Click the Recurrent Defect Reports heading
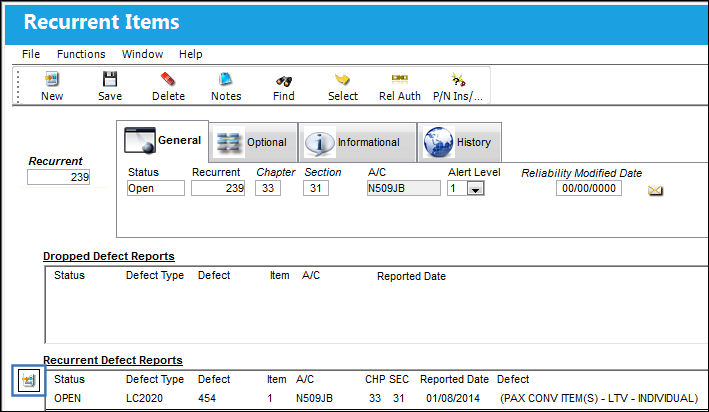Screen dimensions: 709x412 click(113, 360)
